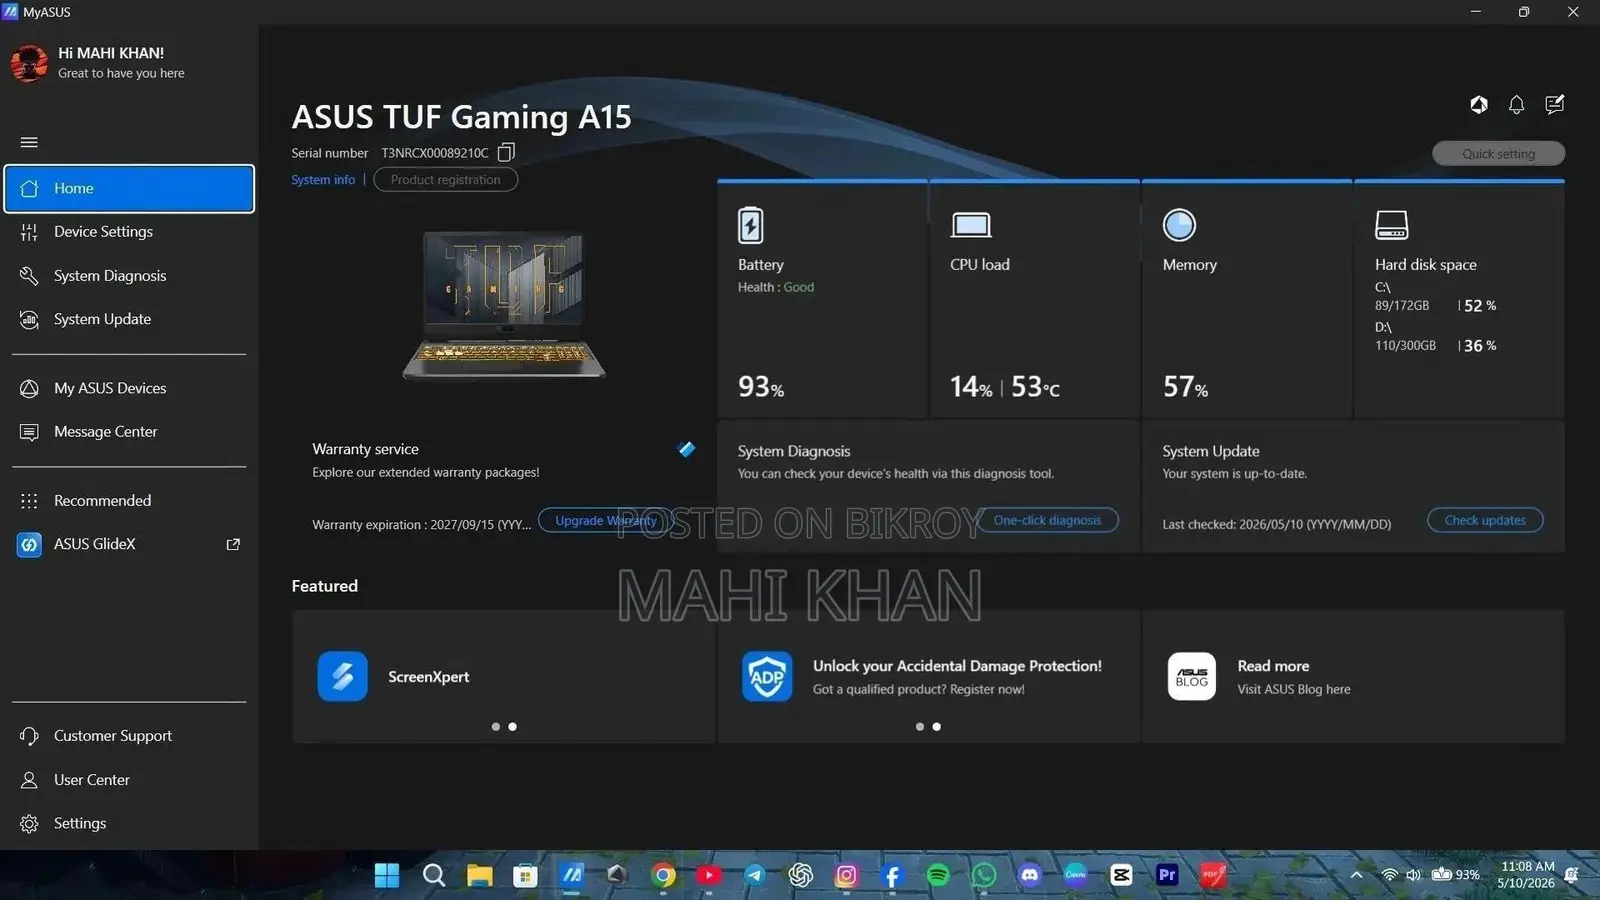This screenshot has width=1600, height=900.
Task: Click Check updates button
Action: 1485,520
